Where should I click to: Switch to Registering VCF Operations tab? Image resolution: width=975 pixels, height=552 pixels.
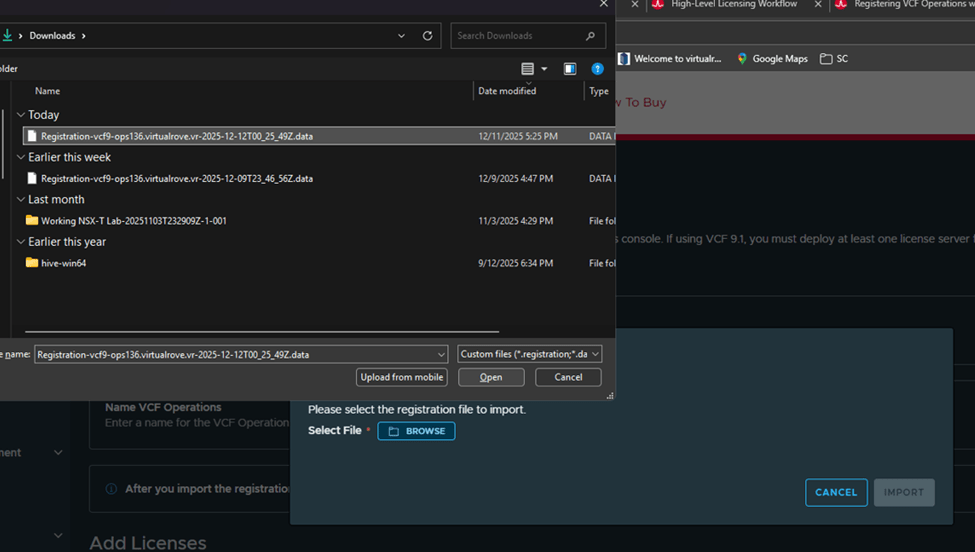tap(905, 5)
